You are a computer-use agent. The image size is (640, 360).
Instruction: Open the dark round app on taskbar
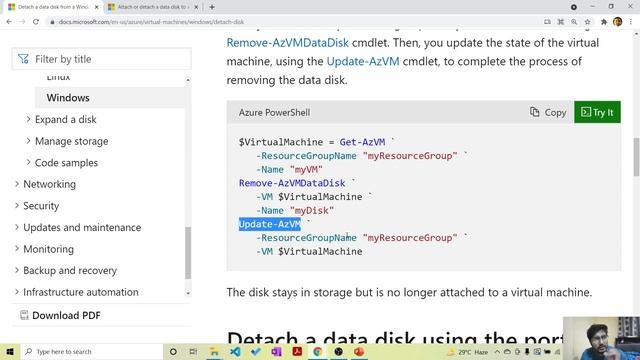tap(338, 352)
